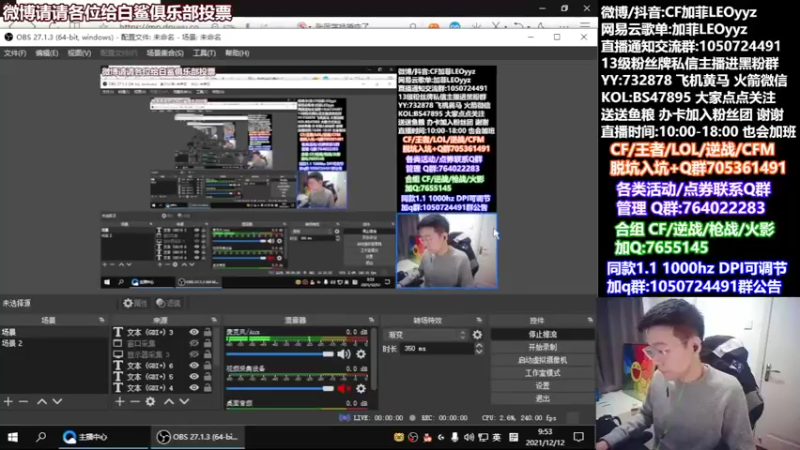Screen dimensions: 800x450
Task: Move source up in 来源 panel
Action: click(169, 402)
